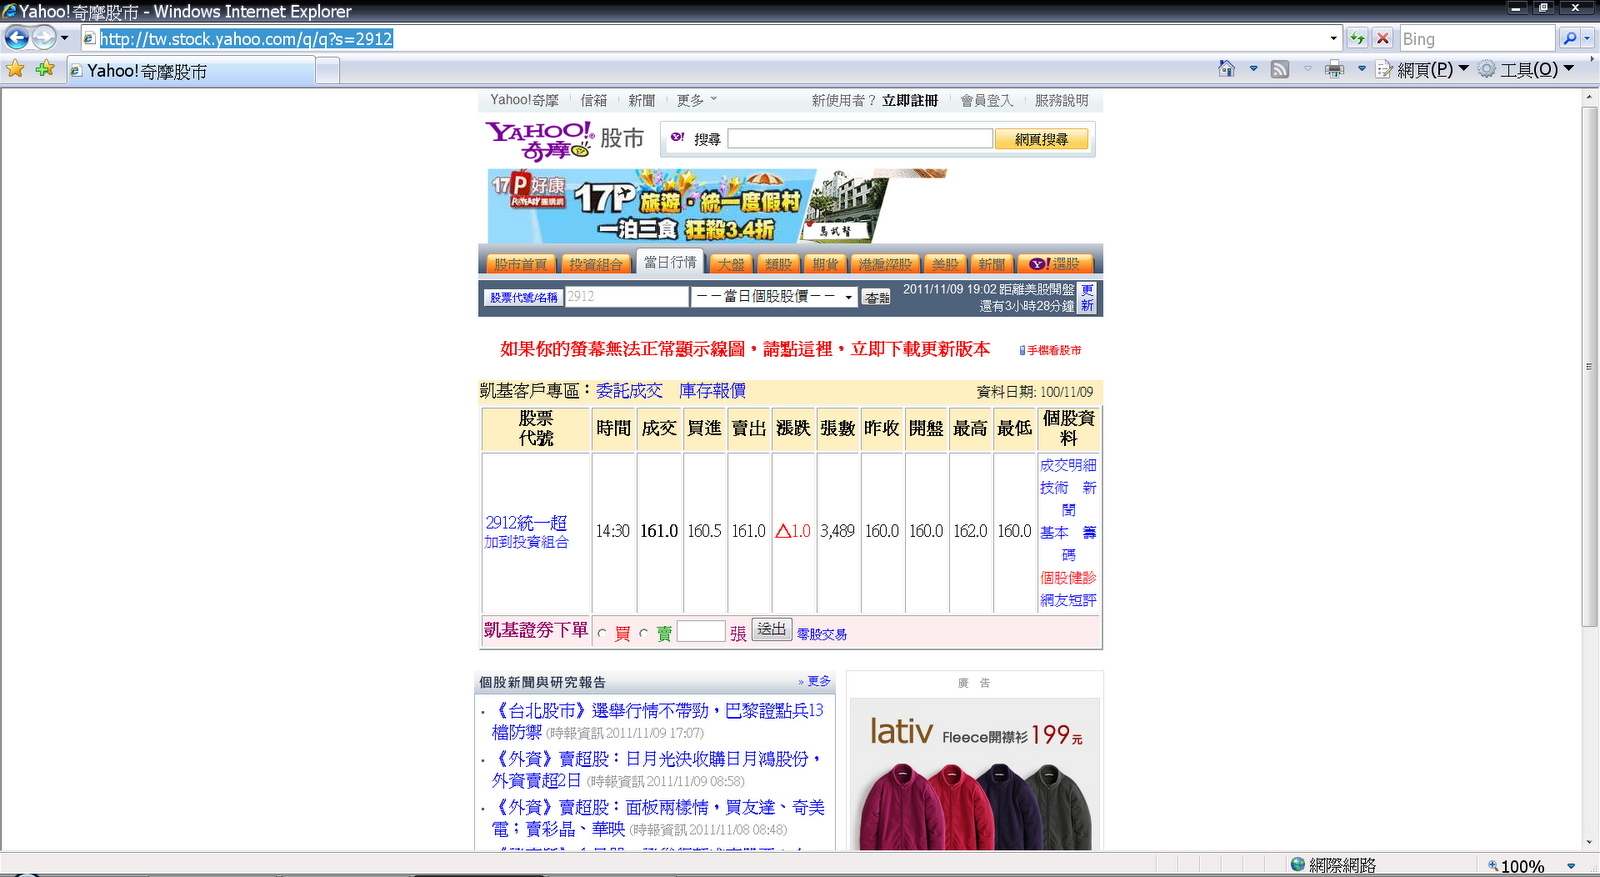Screen dimensions: 1600x877
Task: Click the RSS feeds icon
Action: pos(1280,69)
